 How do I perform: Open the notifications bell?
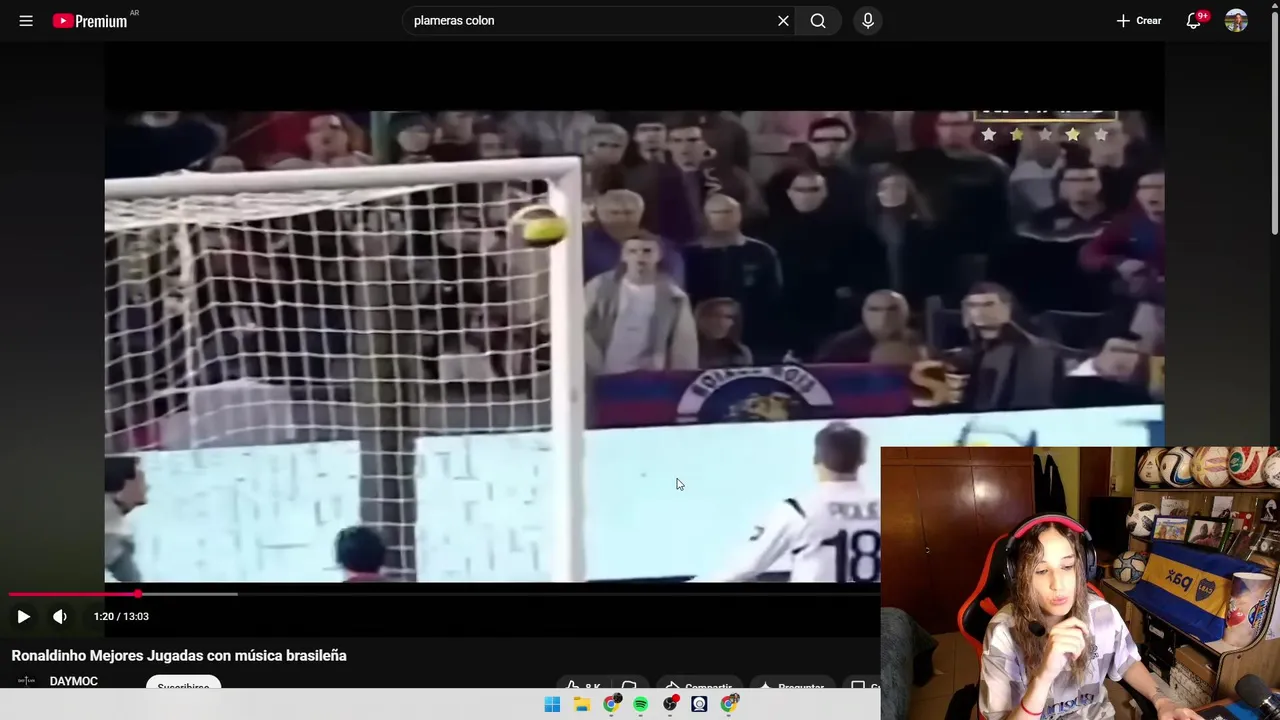1194,20
